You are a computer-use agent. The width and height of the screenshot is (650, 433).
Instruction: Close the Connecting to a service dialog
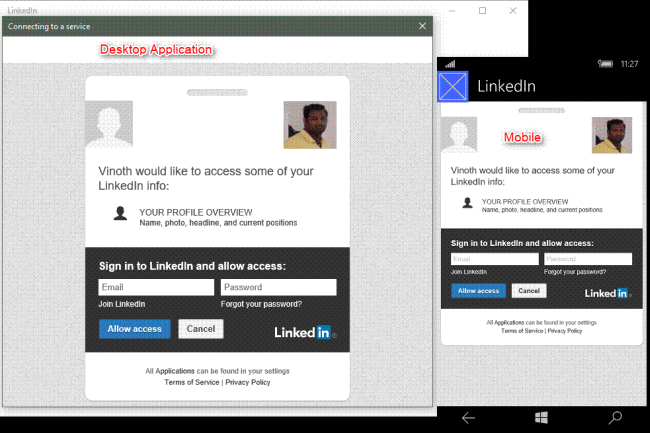(x=422, y=26)
